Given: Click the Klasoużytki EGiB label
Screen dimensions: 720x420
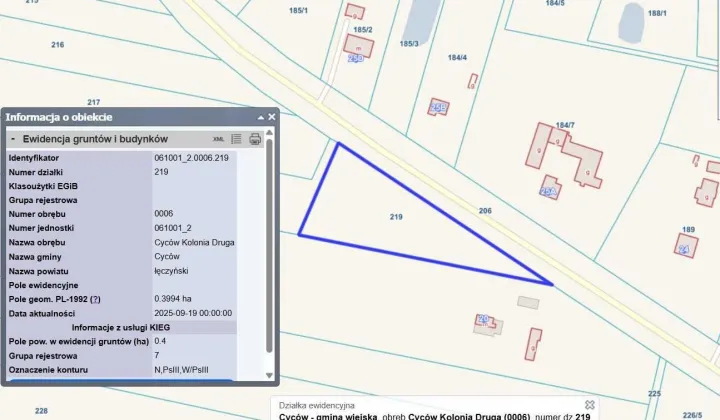Looking at the screenshot, I should pos(43,186).
